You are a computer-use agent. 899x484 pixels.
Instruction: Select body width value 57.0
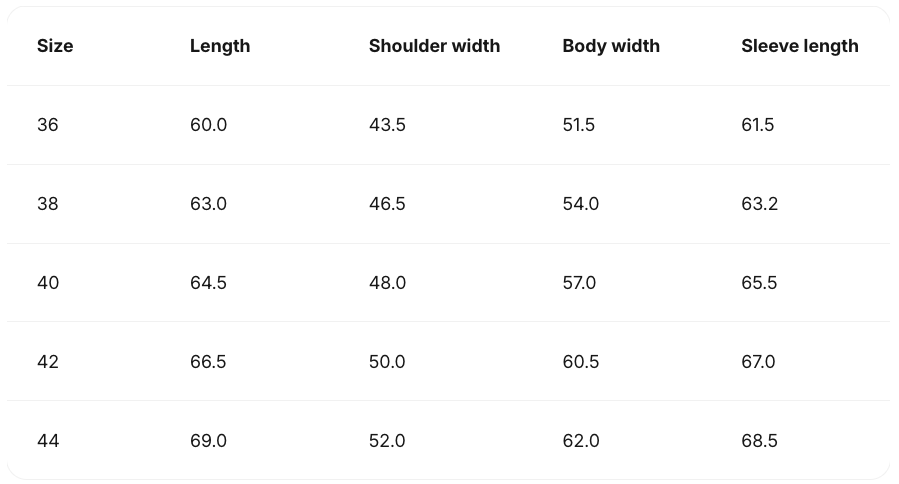coord(579,283)
